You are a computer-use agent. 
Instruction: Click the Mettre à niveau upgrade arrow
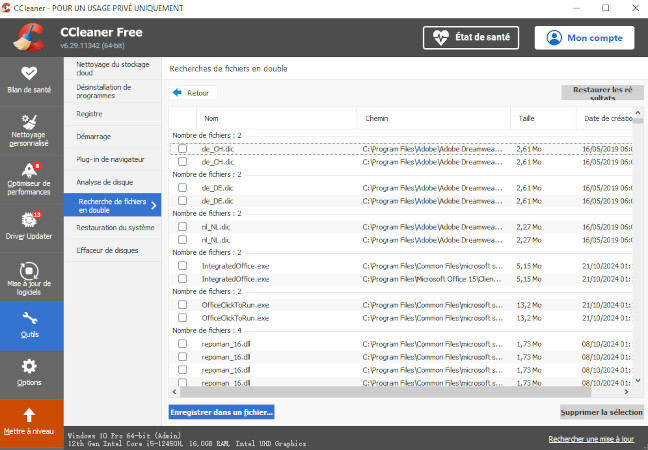tap(29, 415)
